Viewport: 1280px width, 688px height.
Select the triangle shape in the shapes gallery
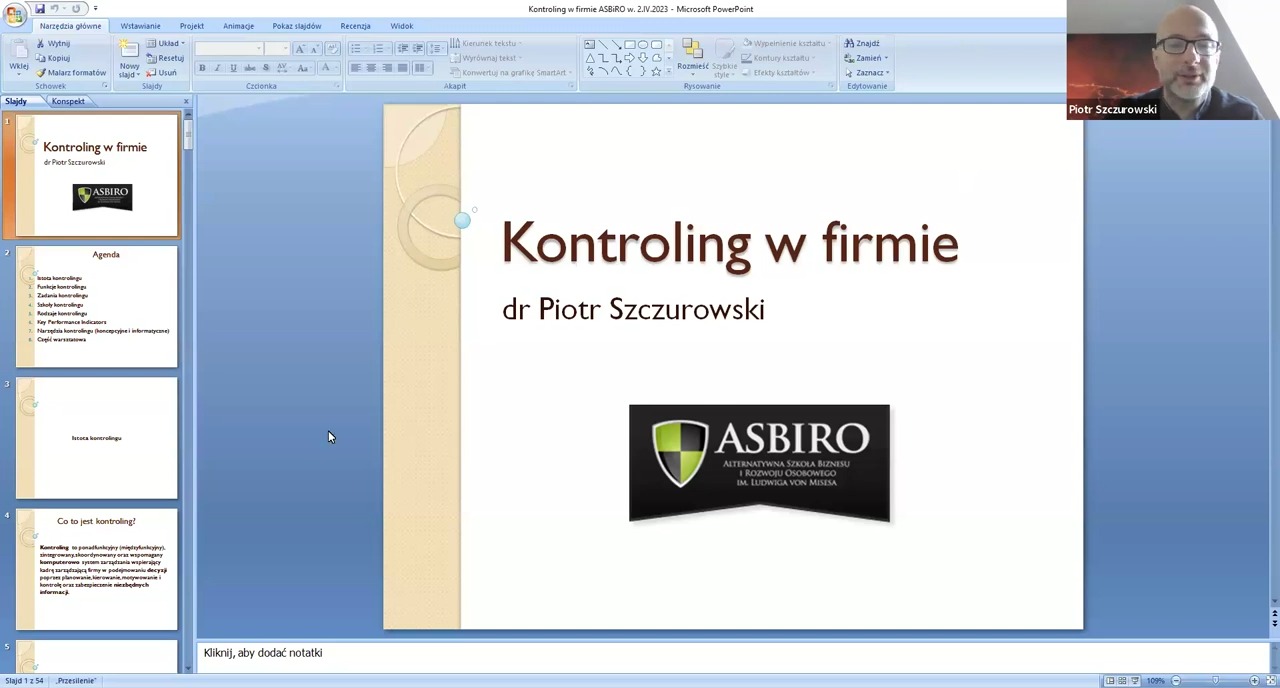(590, 58)
